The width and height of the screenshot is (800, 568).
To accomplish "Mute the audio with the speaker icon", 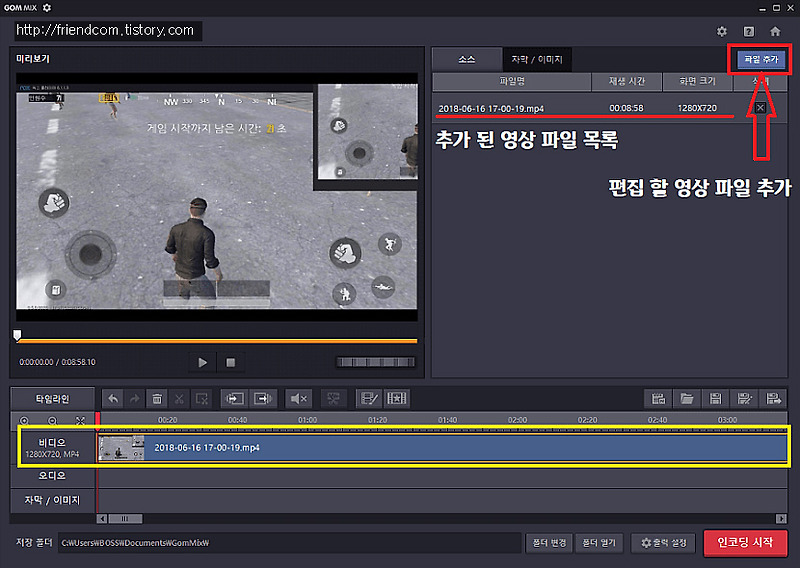I will click(x=298, y=399).
